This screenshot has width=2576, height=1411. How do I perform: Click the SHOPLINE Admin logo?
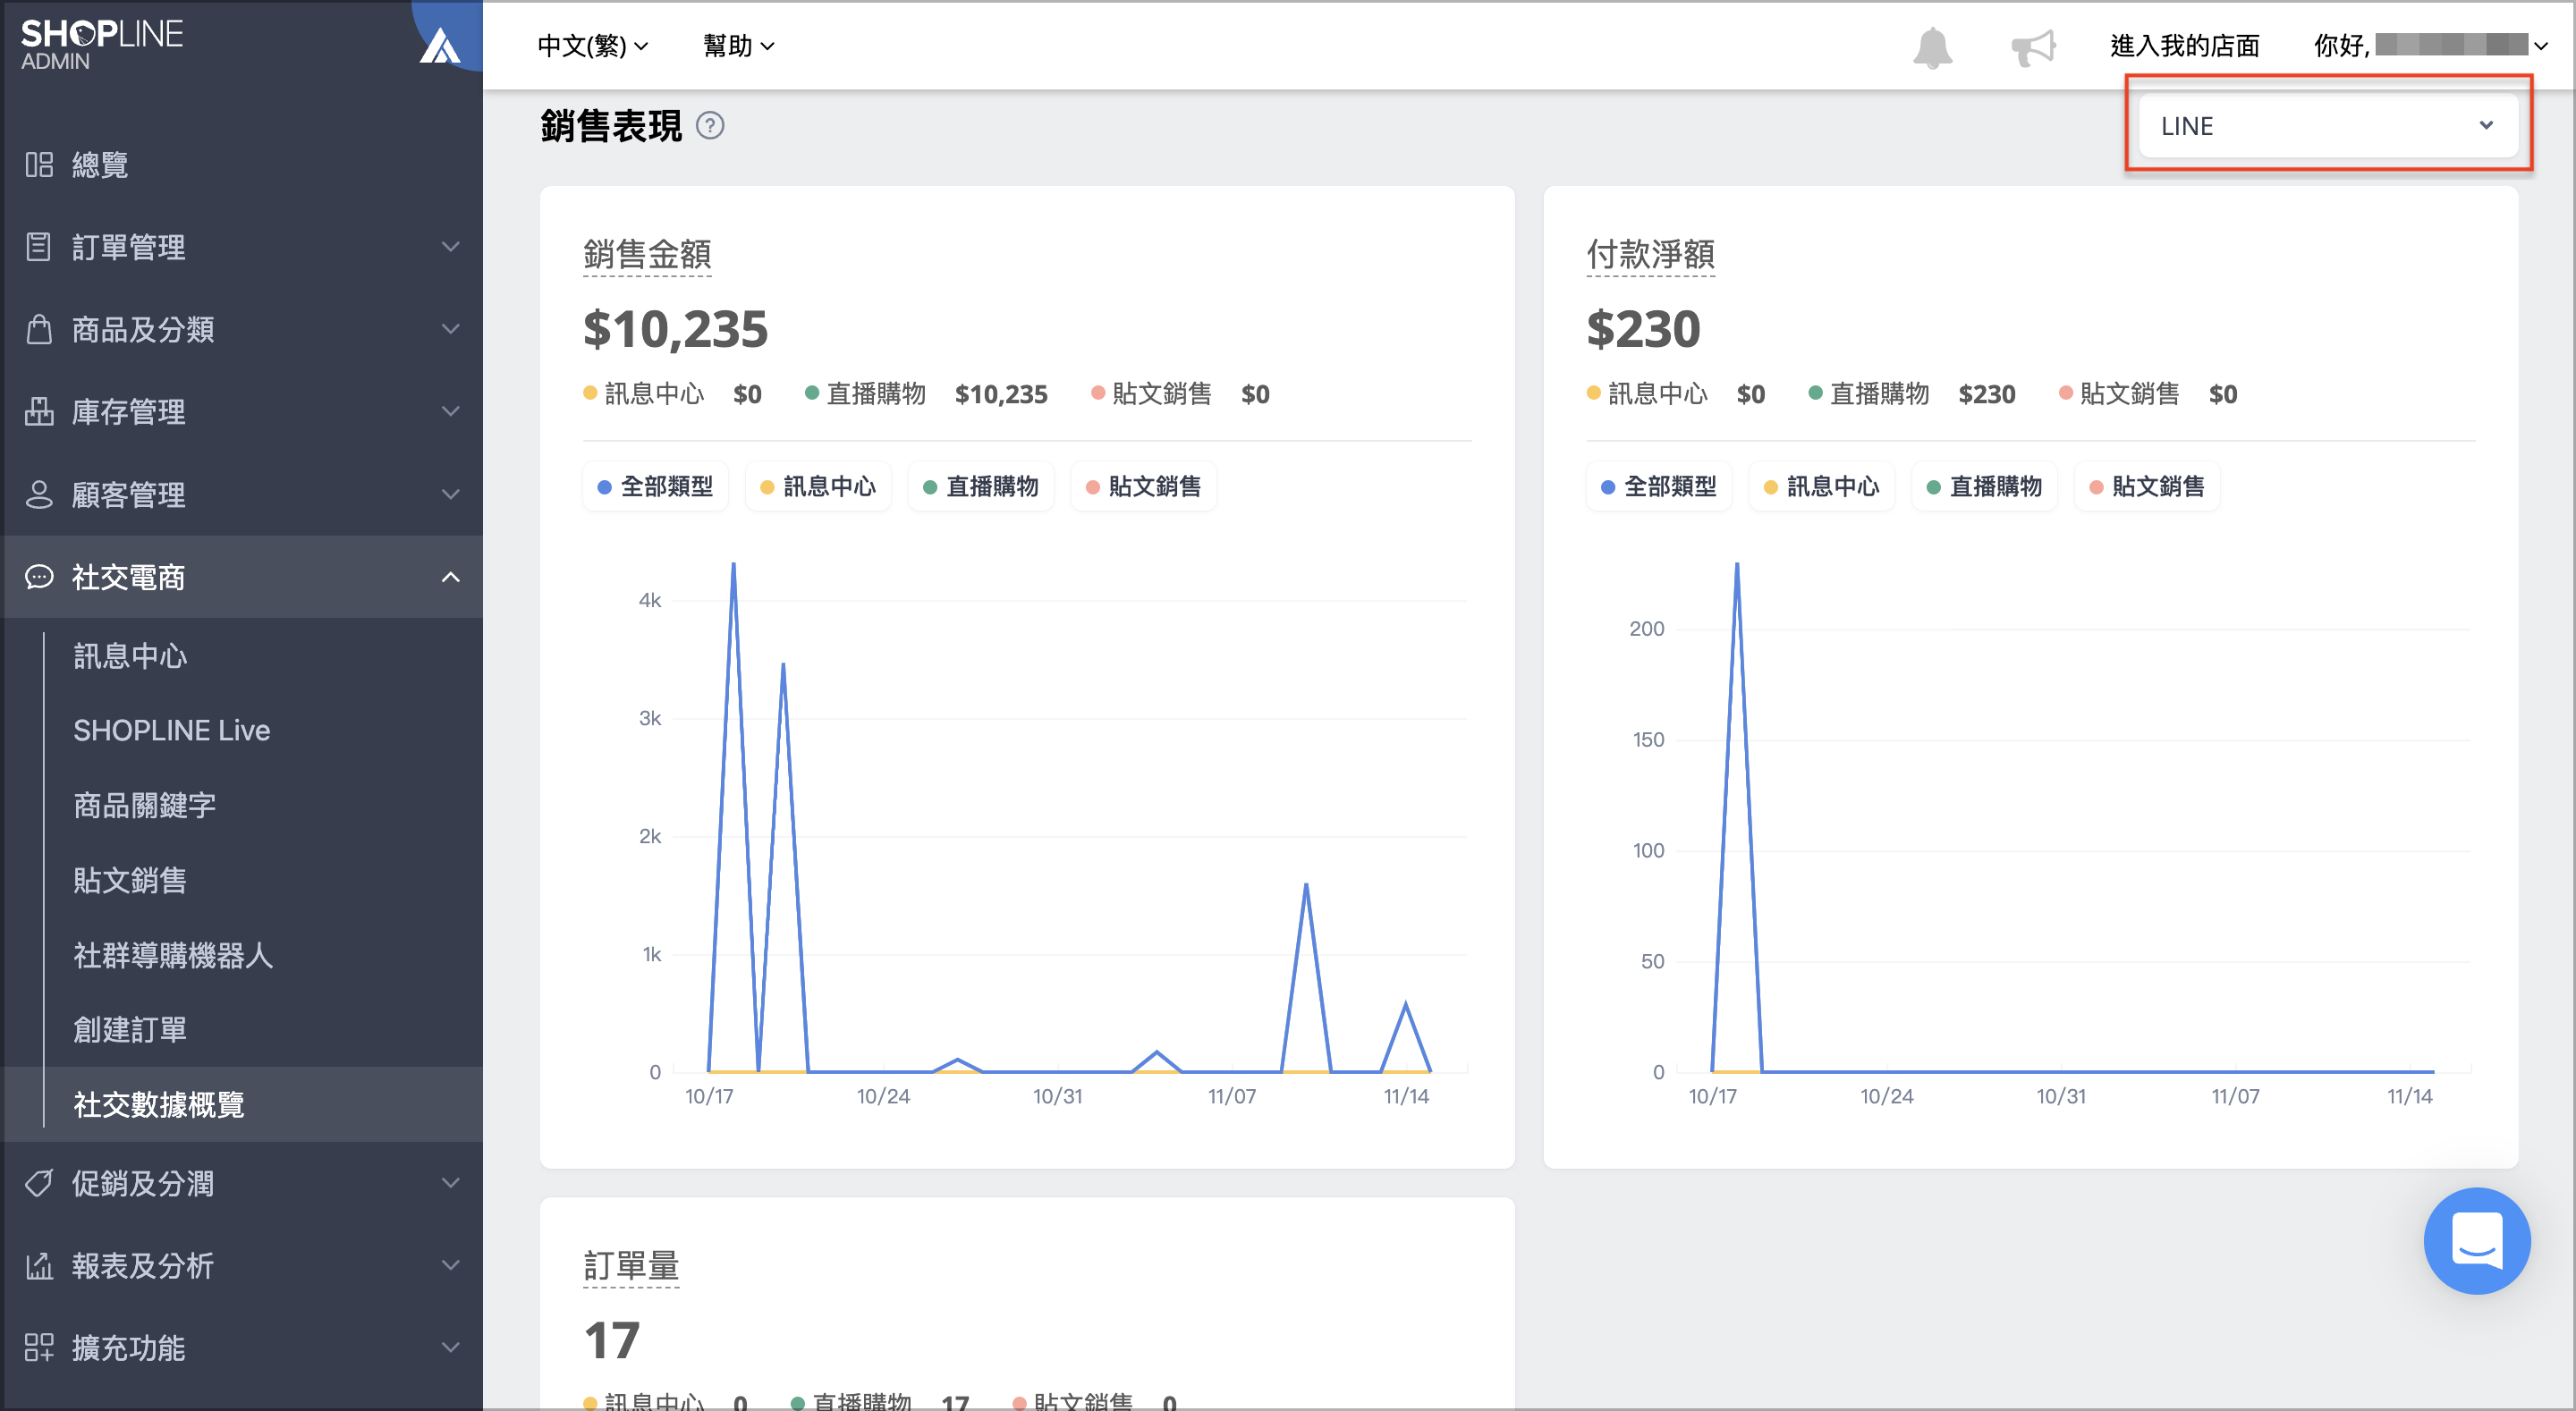pyautogui.click(x=102, y=45)
